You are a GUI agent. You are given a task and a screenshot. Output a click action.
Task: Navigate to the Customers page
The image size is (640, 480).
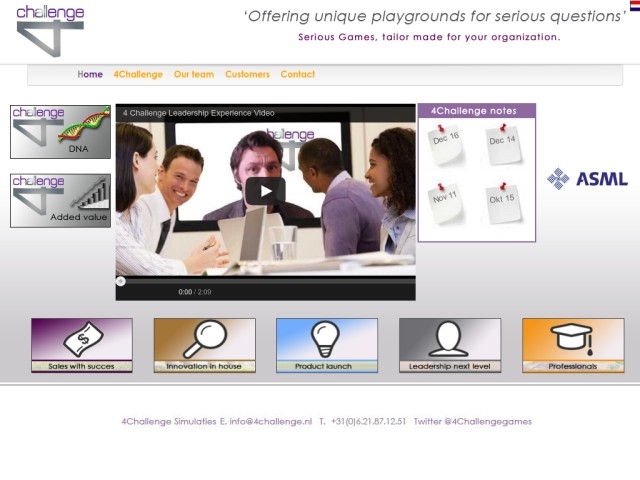[x=247, y=74]
